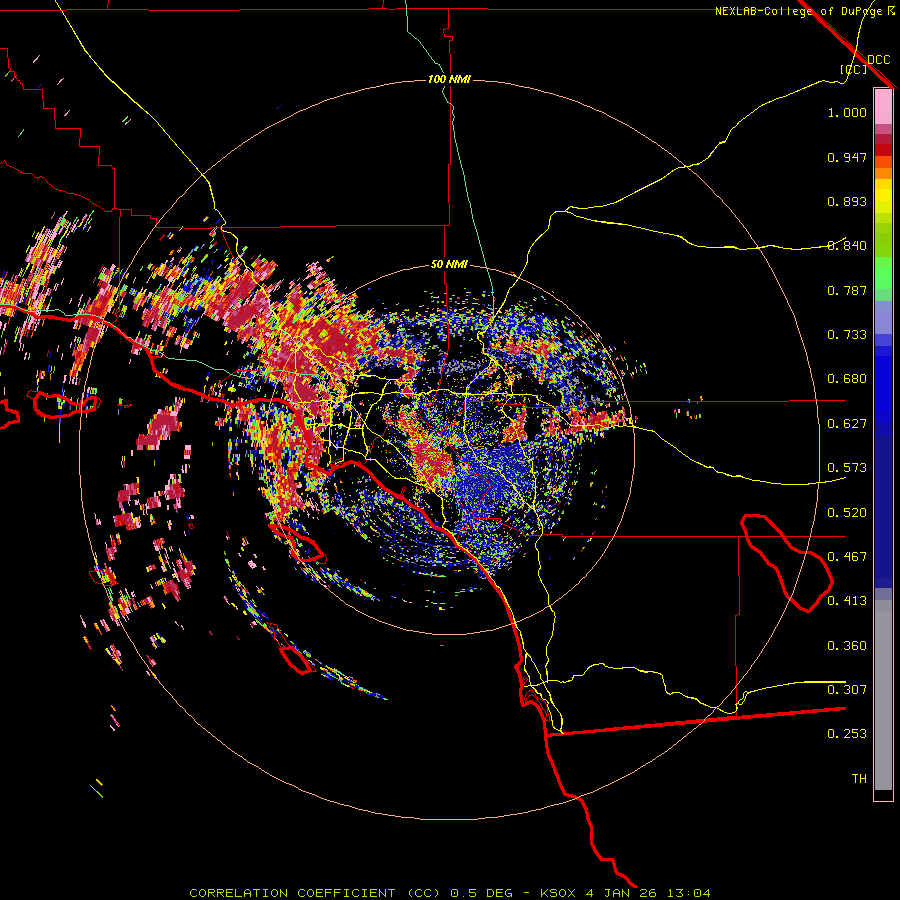Image resolution: width=900 pixels, height=900 pixels.
Task: Select the 0.253 legend value
Action: (847, 734)
